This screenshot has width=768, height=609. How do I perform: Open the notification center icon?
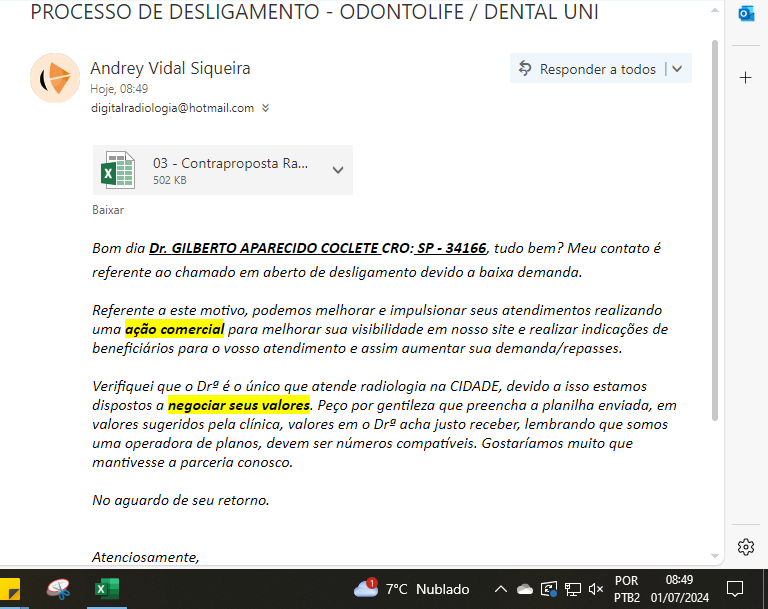(735, 588)
